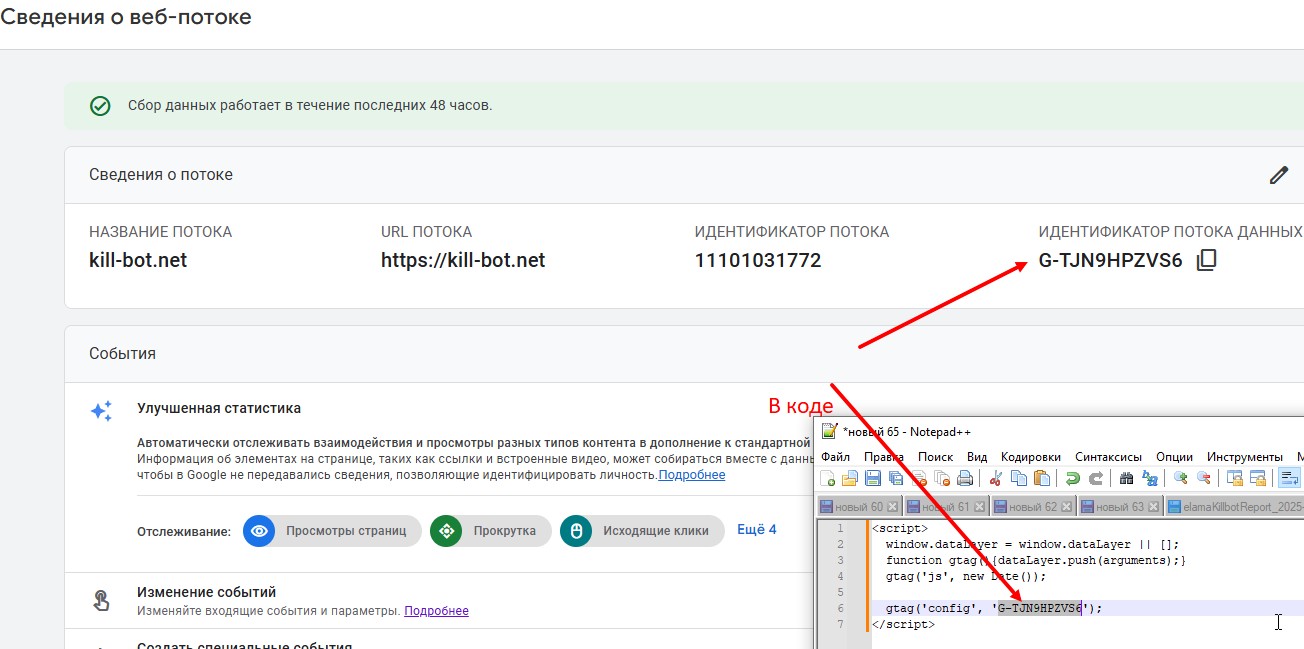Screen dimensions: 1304x649
Task: Zoom in using the magnifier plus icon
Action: 1180,478
